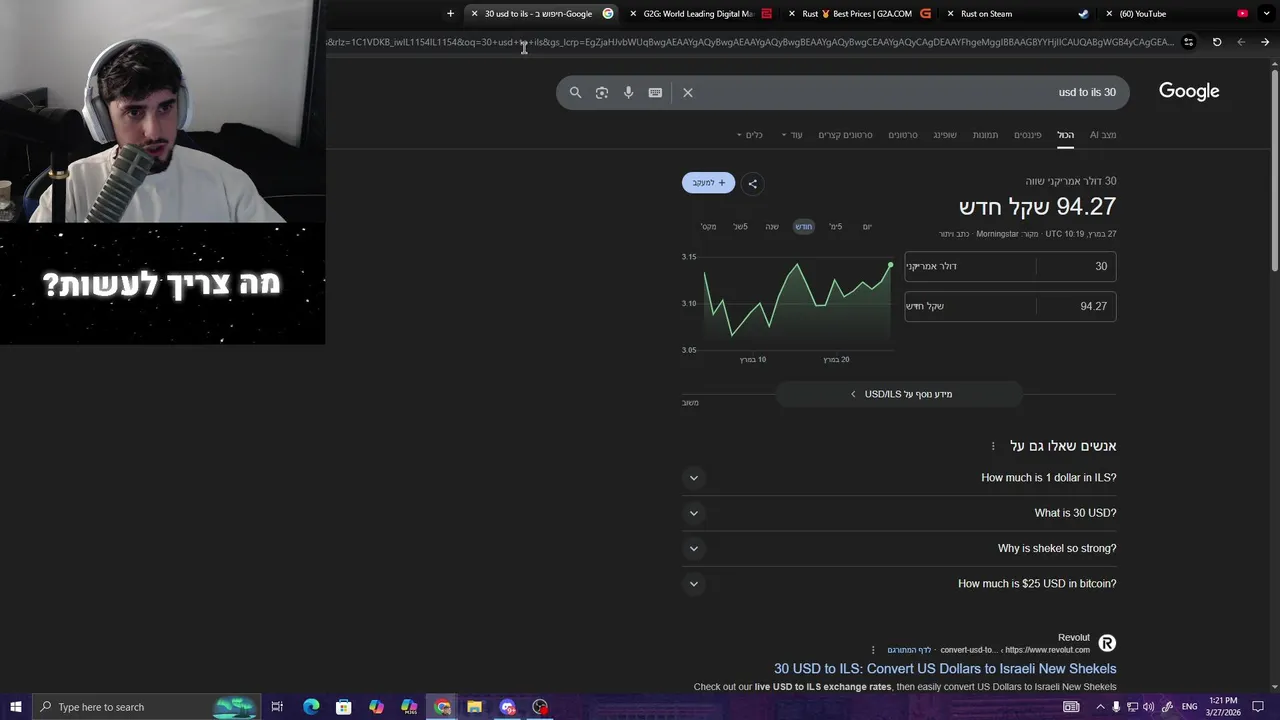Open 'מידע נוסף על USD/ILS' more info button
The image size is (1280, 720).
click(899, 394)
